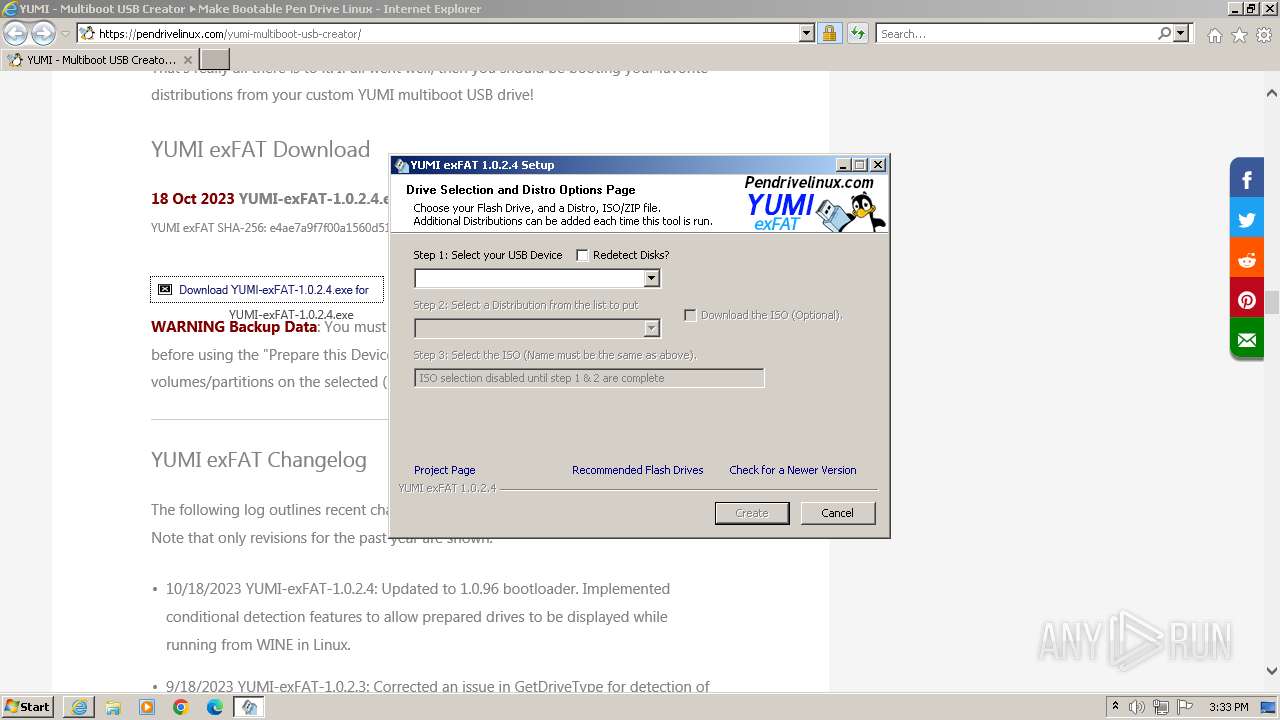Show hidden tray icons arrow
1280x720 pixels.
(1115, 707)
